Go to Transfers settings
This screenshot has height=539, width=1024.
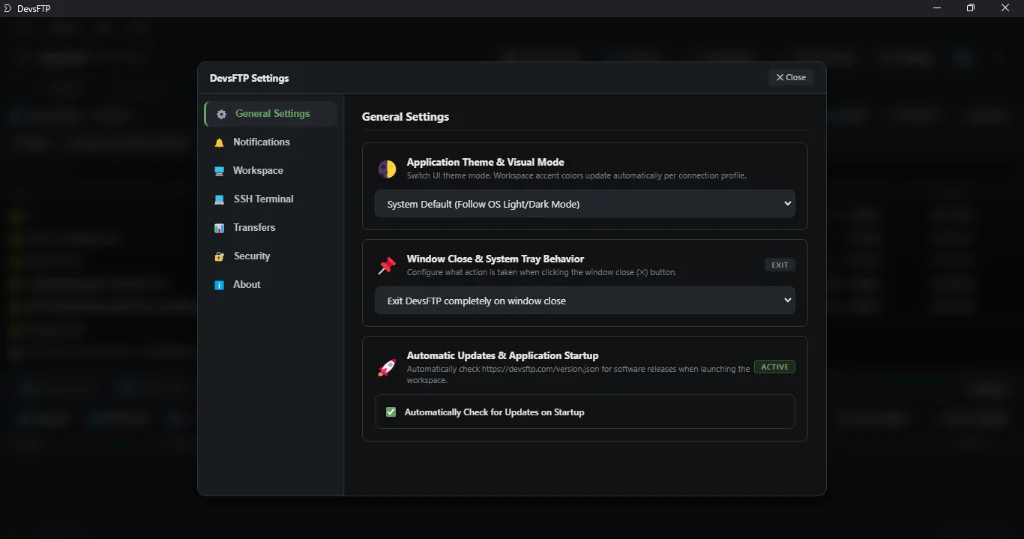271,227
